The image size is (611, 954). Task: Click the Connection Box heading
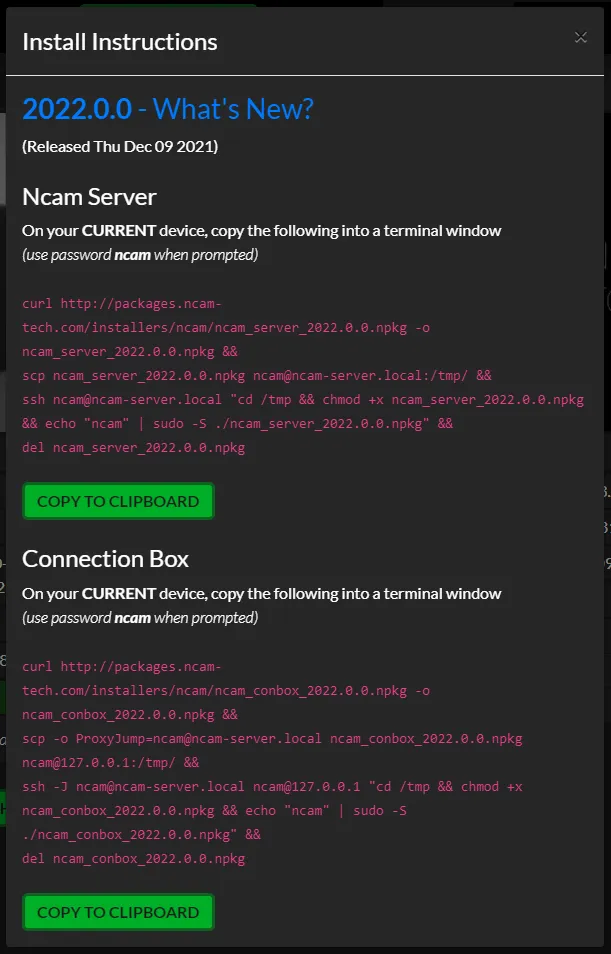click(x=105, y=559)
